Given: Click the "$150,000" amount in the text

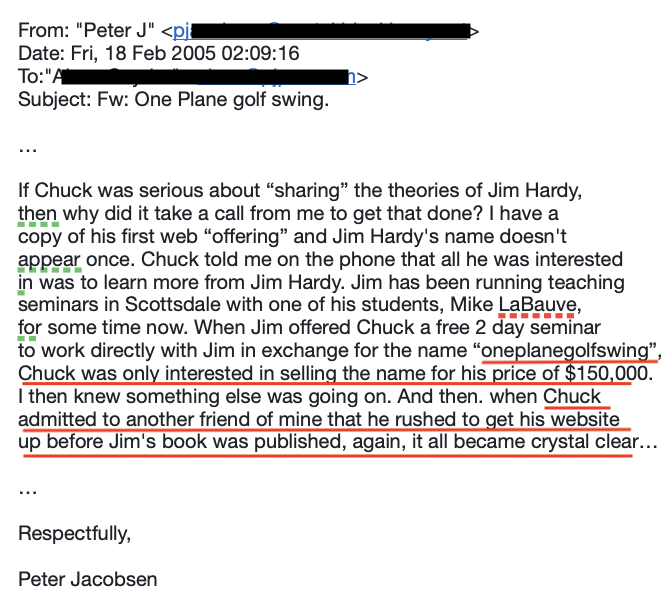Looking at the screenshot, I should click(x=606, y=373).
